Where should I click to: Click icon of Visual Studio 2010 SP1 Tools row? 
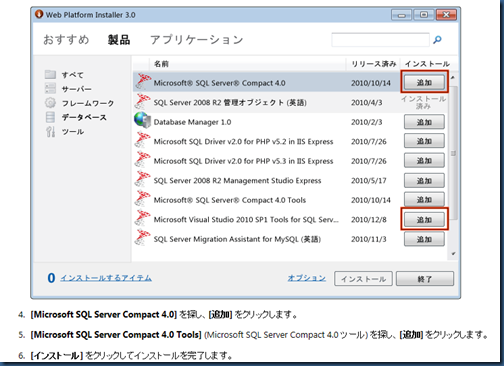pos(143,218)
